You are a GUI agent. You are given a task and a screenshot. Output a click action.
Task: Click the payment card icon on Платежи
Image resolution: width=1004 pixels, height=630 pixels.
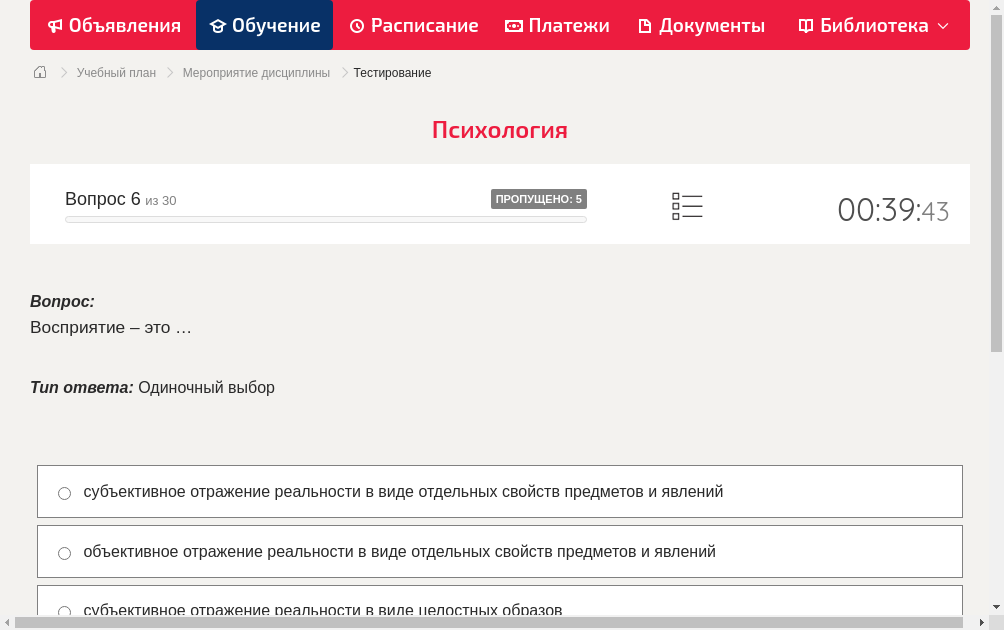pyautogui.click(x=512, y=25)
